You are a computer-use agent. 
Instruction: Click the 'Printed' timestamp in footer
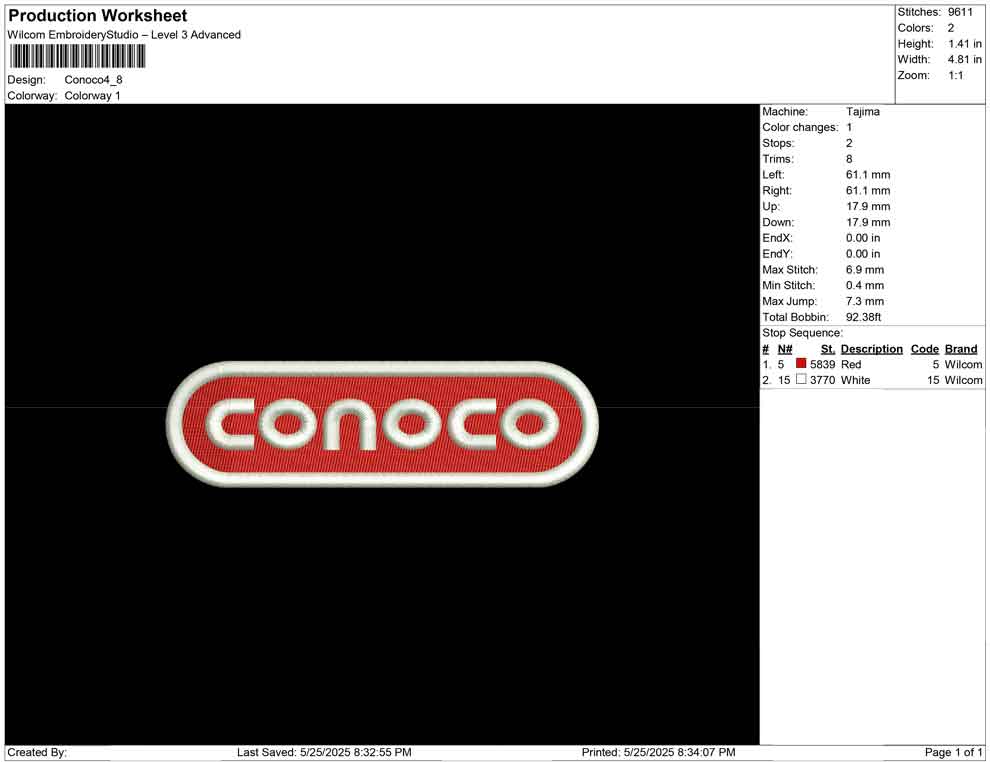659,752
